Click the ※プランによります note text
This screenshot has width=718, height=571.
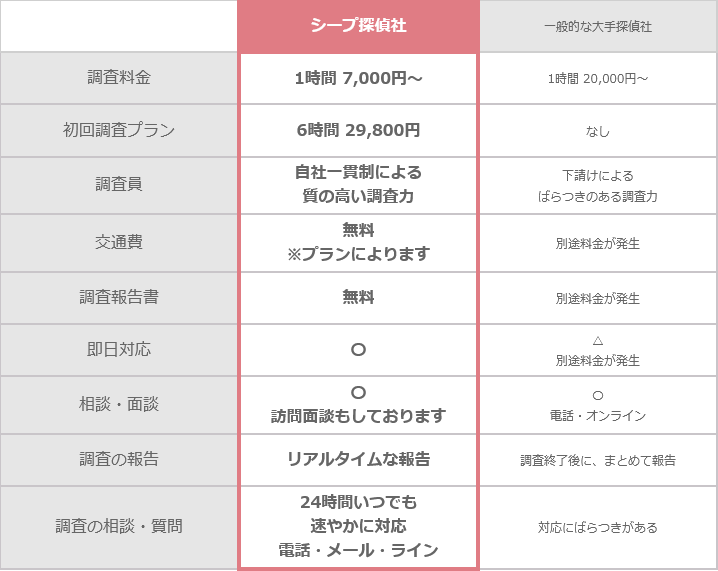(358, 254)
